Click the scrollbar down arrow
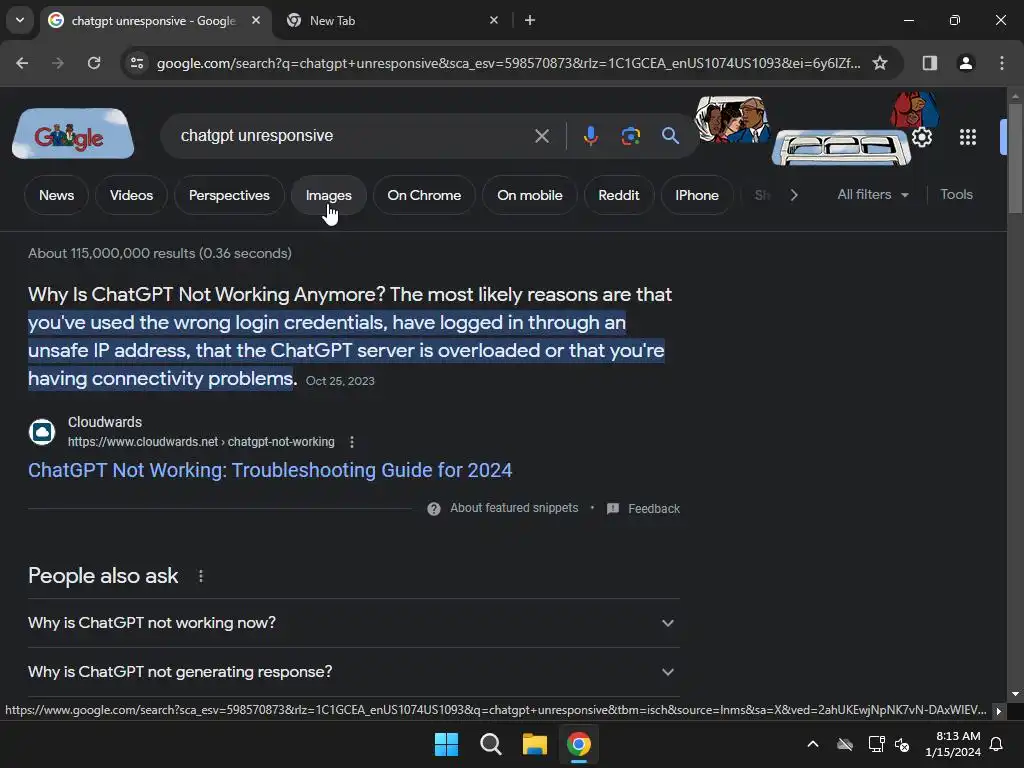The image size is (1024, 768). [x=1015, y=694]
